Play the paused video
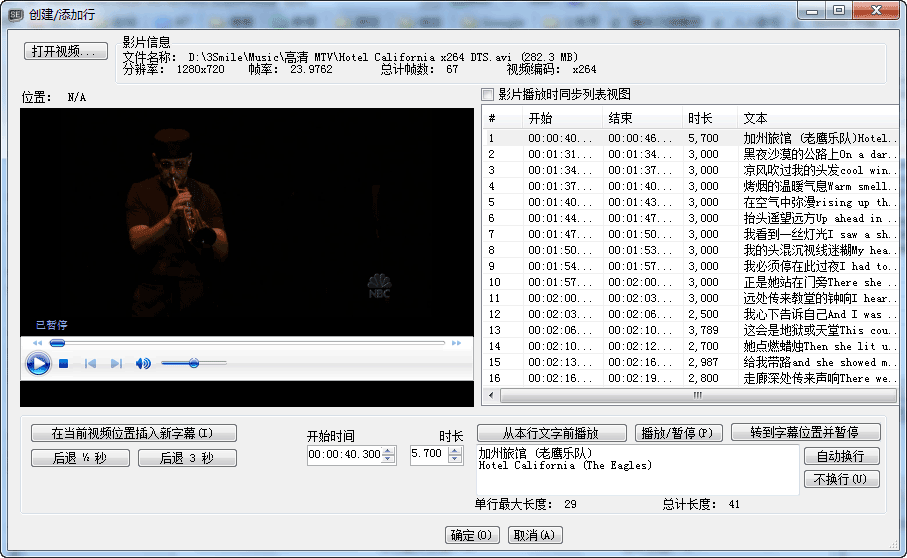The height and width of the screenshot is (558, 907). tap(38, 364)
